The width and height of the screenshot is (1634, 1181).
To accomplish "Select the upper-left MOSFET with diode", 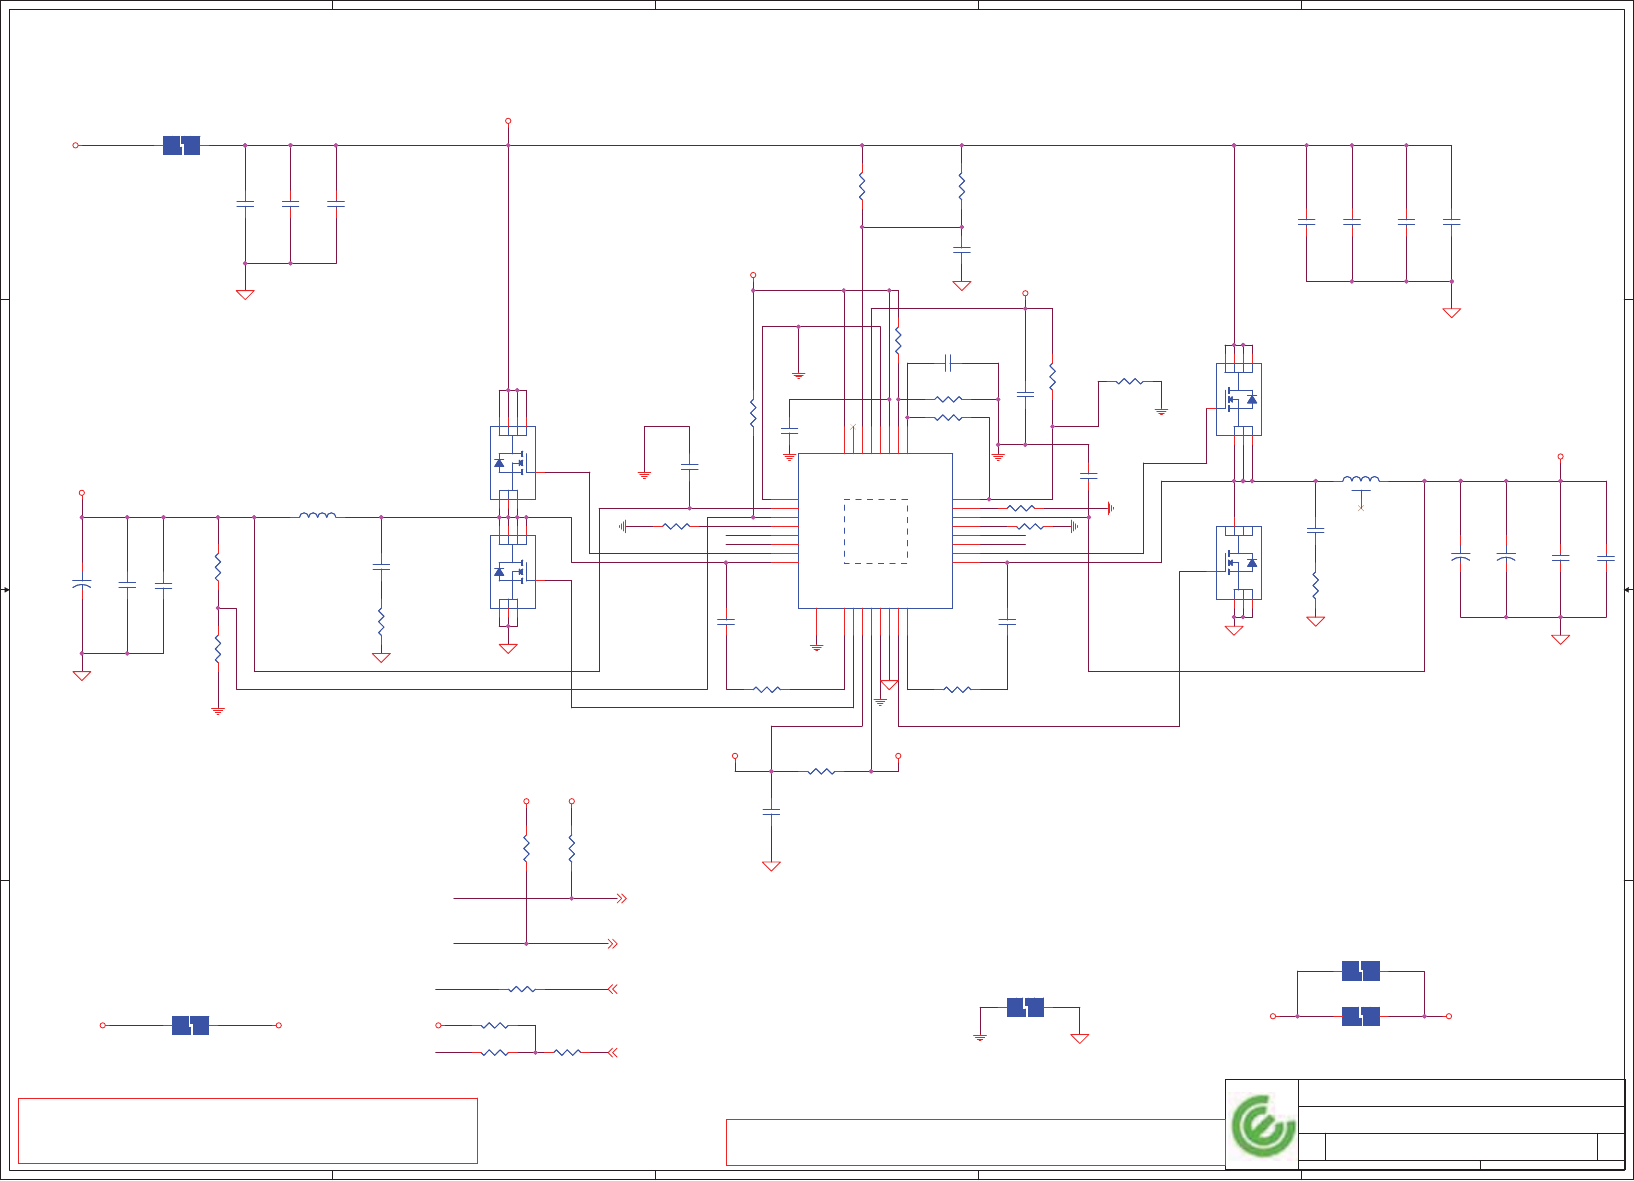I will (513, 463).
